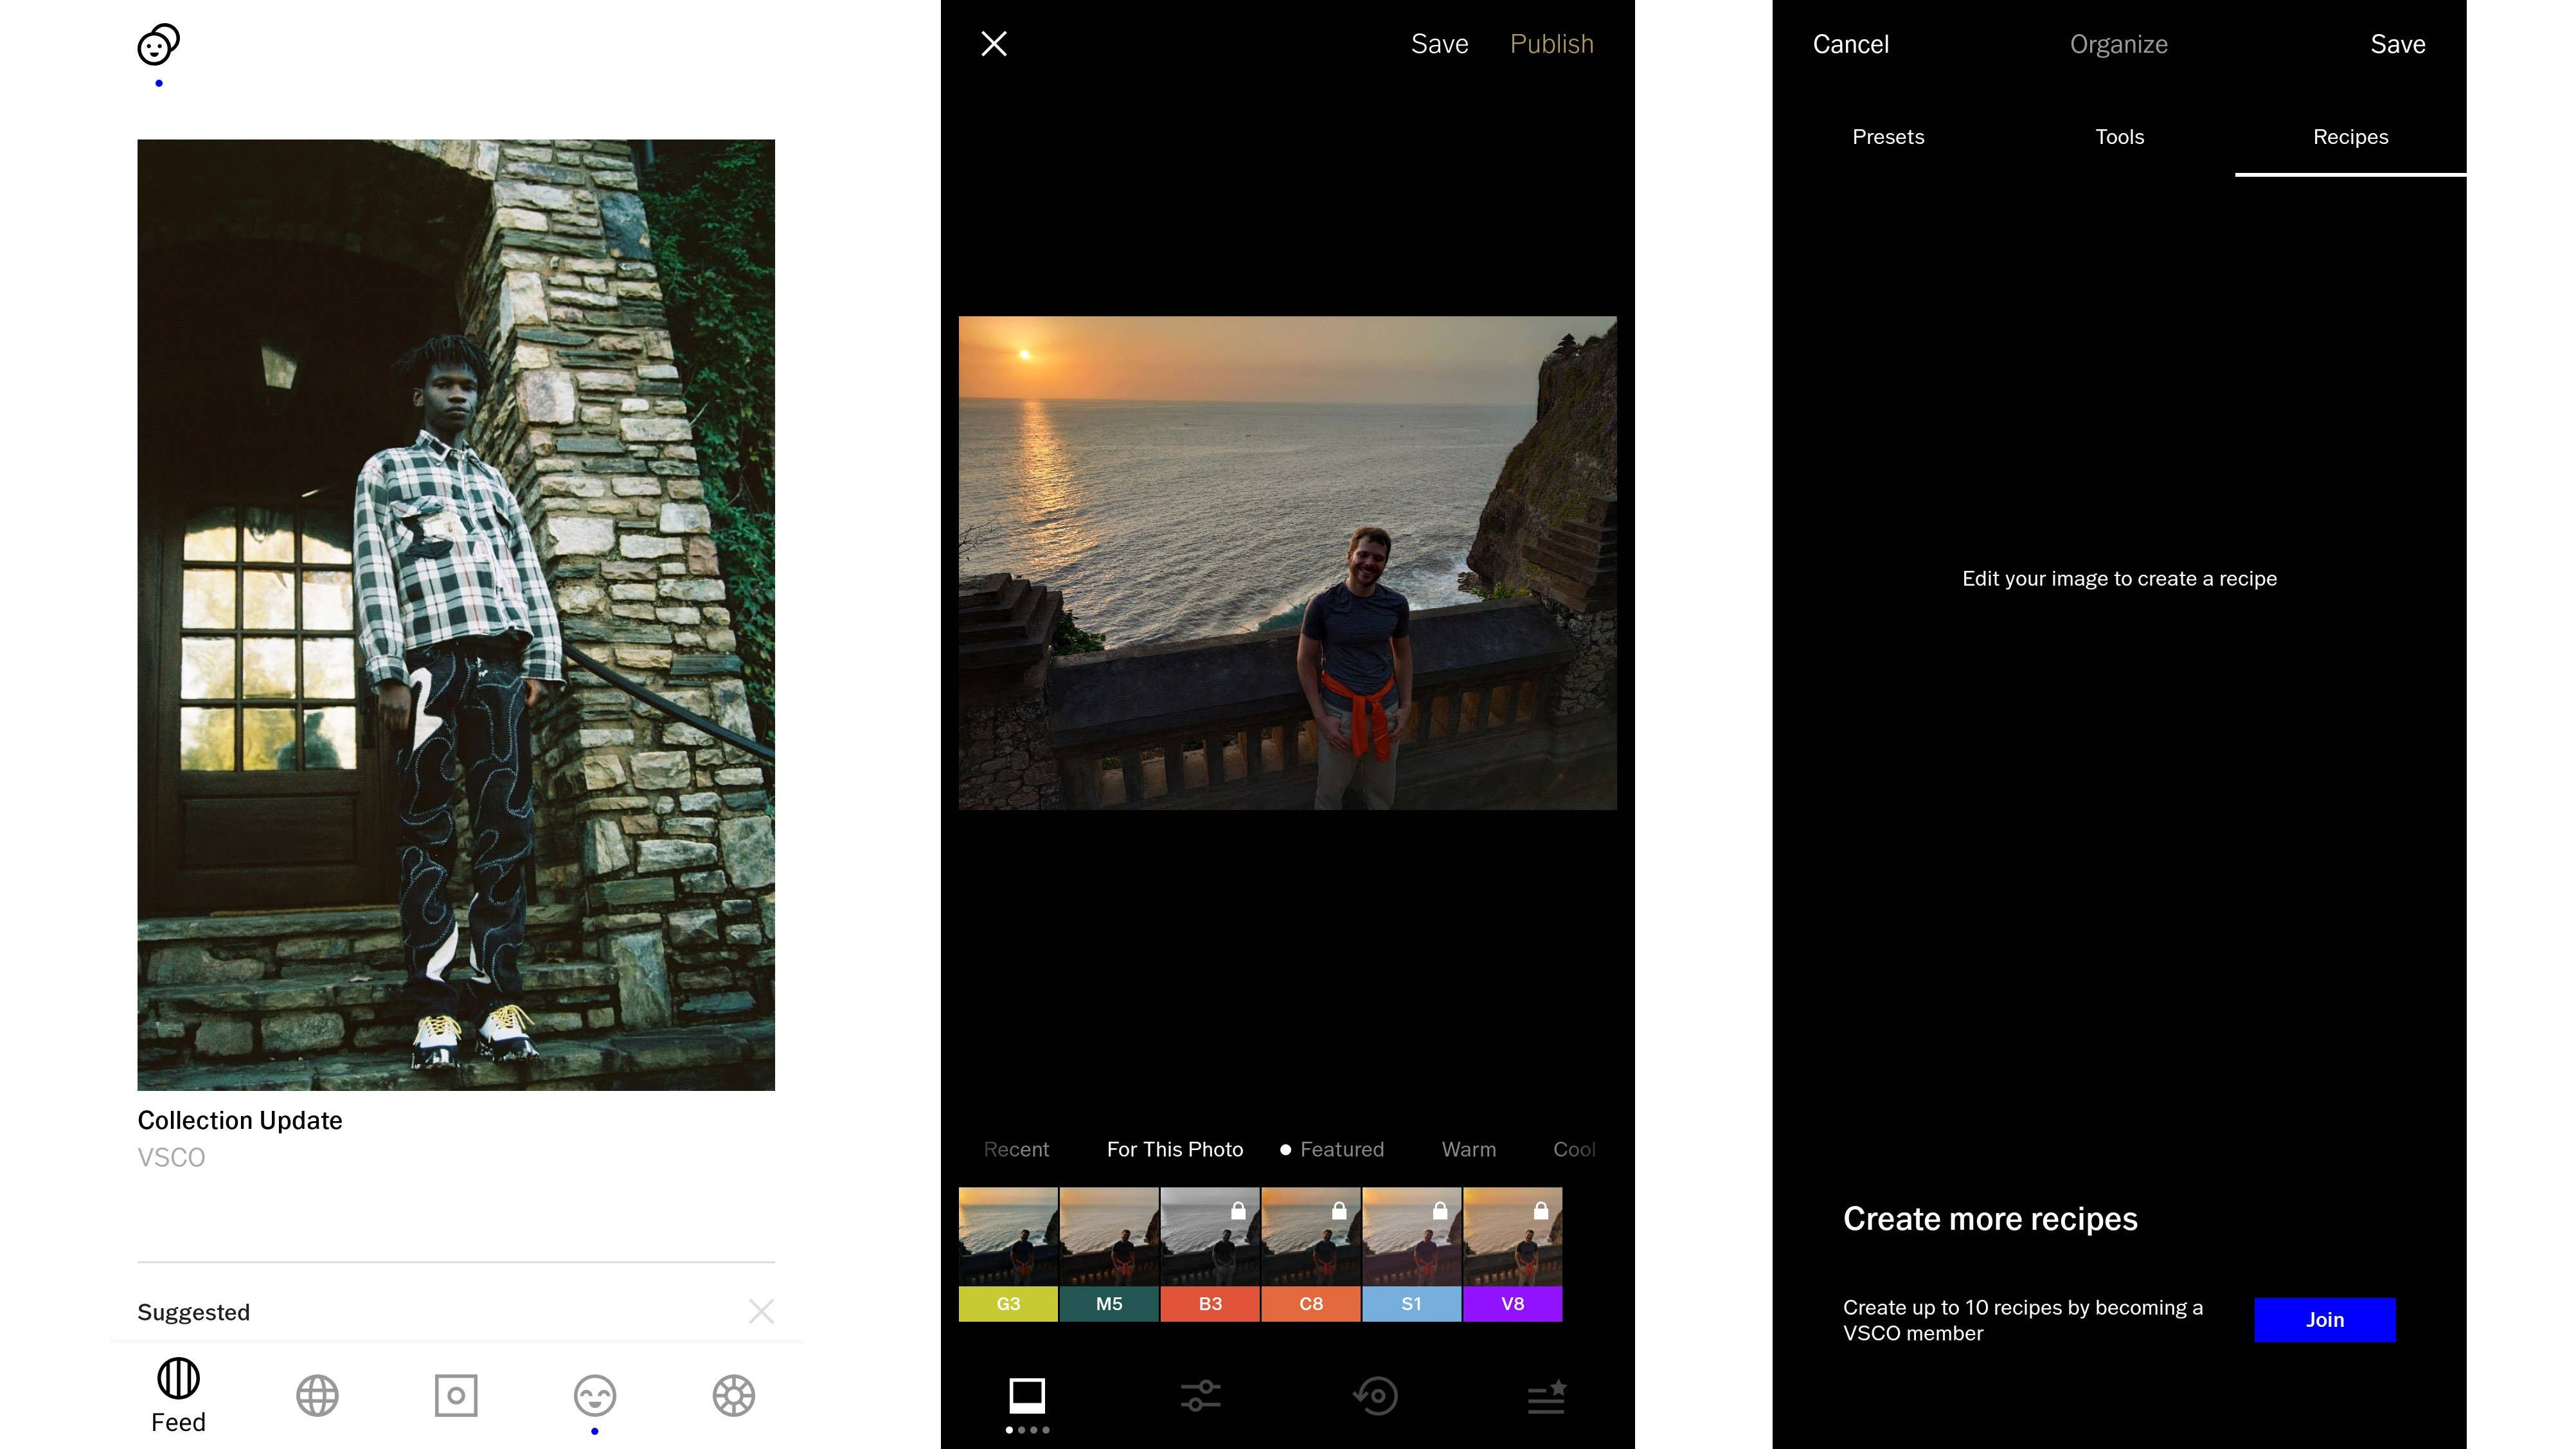Open the member hub wheel icon
The height and width of the screenshot is (1449, 2576).
(x=733, y=1395)
